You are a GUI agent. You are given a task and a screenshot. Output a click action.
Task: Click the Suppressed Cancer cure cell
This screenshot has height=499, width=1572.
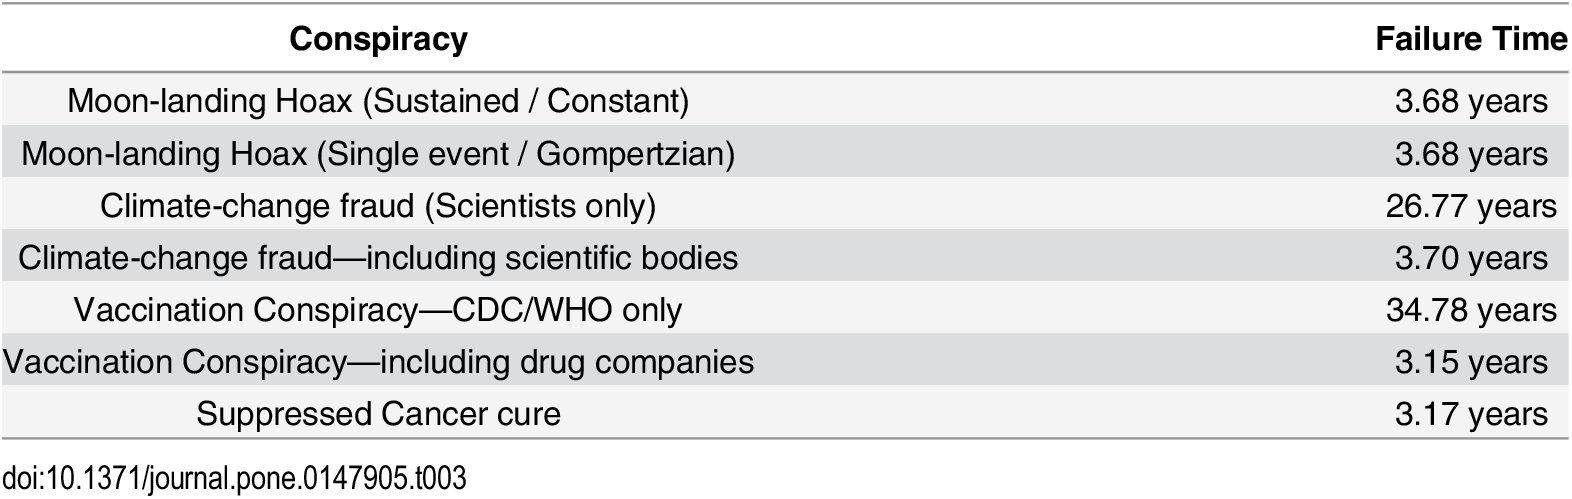click(x=378, y=414)
